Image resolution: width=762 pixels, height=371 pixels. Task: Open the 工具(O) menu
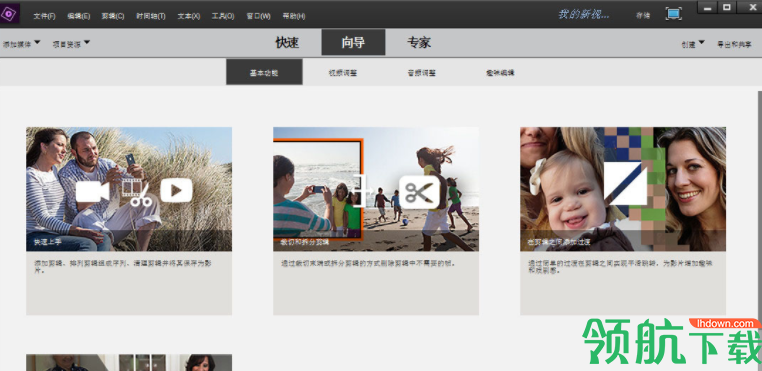pos(223,16)
